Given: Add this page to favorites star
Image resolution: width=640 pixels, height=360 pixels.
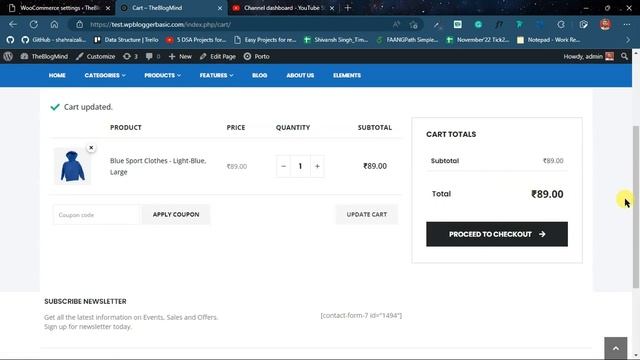Looking at the screenshot, I should [413, 24].
